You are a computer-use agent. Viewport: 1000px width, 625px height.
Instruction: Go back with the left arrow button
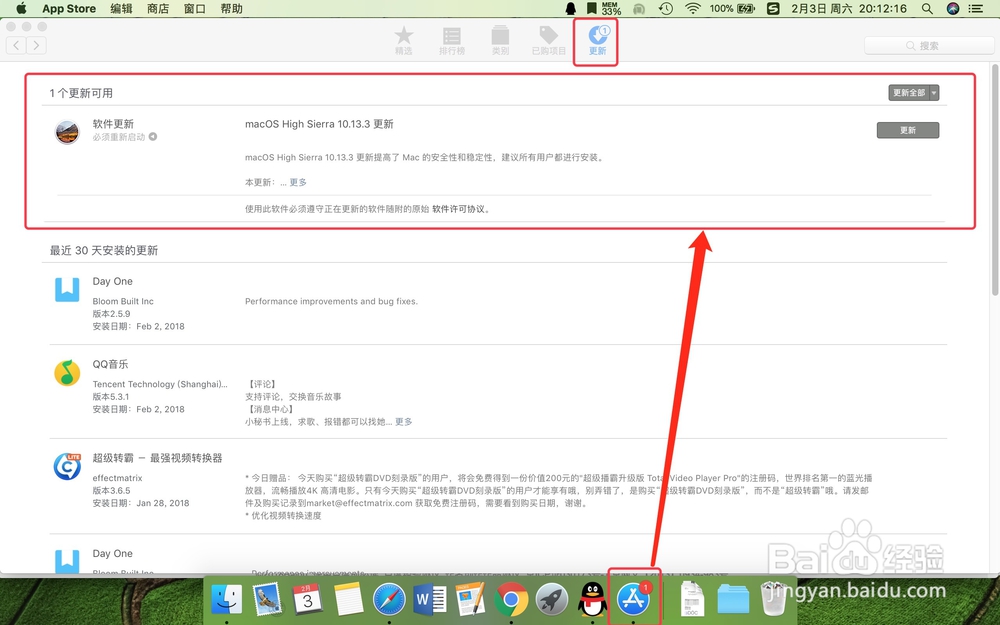[16, 45]
